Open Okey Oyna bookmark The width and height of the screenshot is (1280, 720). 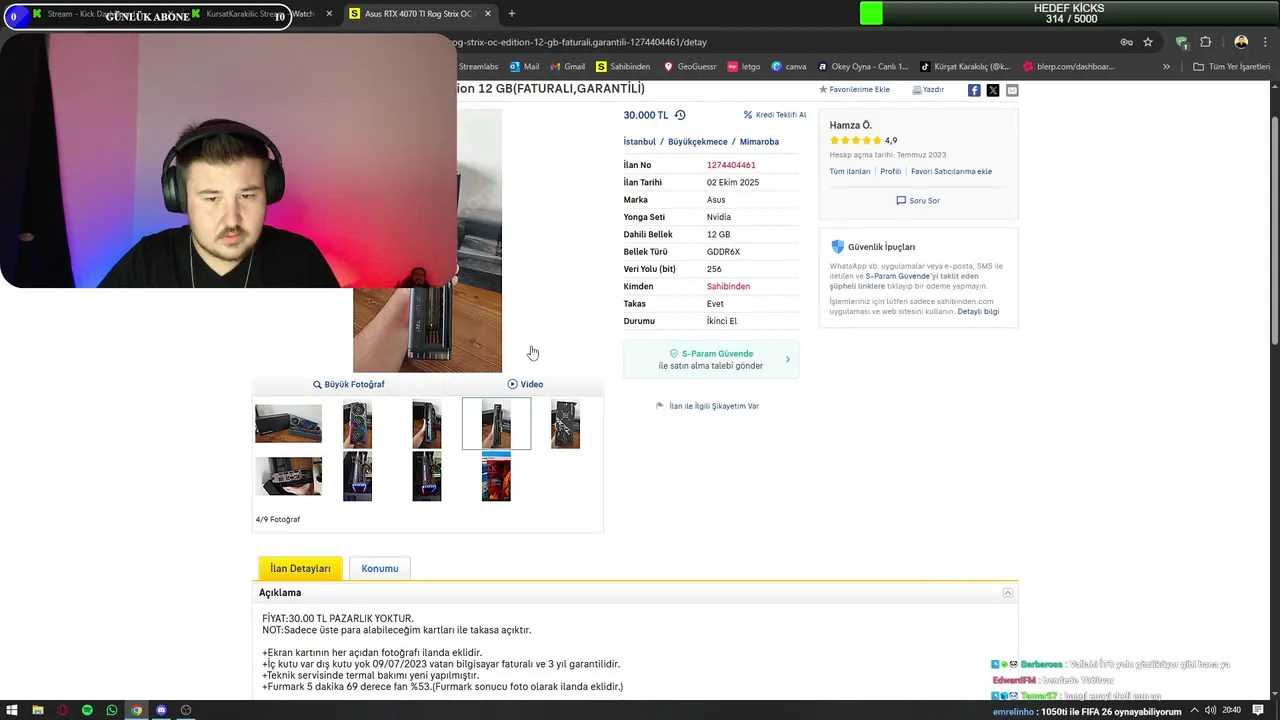[863, 67]
